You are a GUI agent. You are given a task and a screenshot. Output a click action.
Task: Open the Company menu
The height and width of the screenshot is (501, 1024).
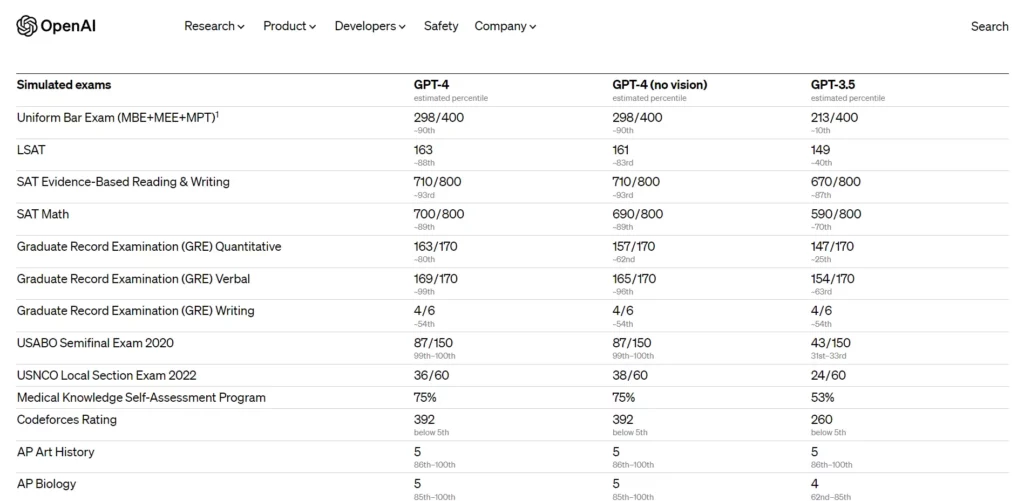coord(505,26)
